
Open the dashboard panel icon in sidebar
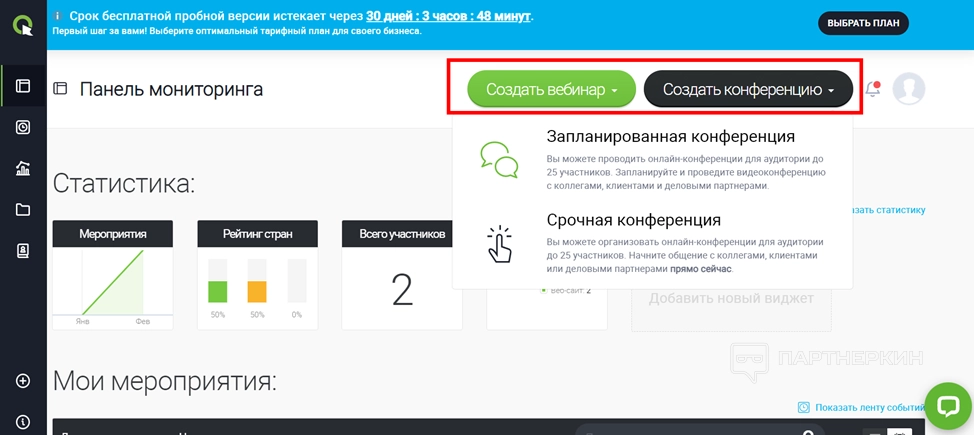point(23,86)
